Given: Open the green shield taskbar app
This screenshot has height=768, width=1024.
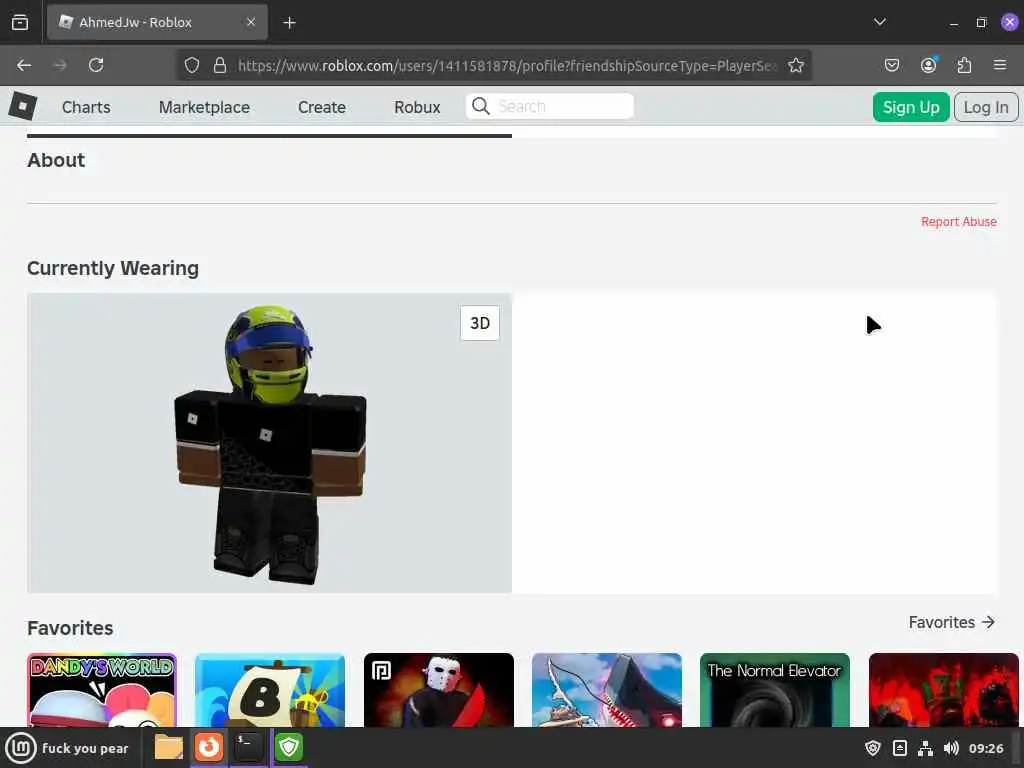Looking at the screenshot, I should pos(289,747).
